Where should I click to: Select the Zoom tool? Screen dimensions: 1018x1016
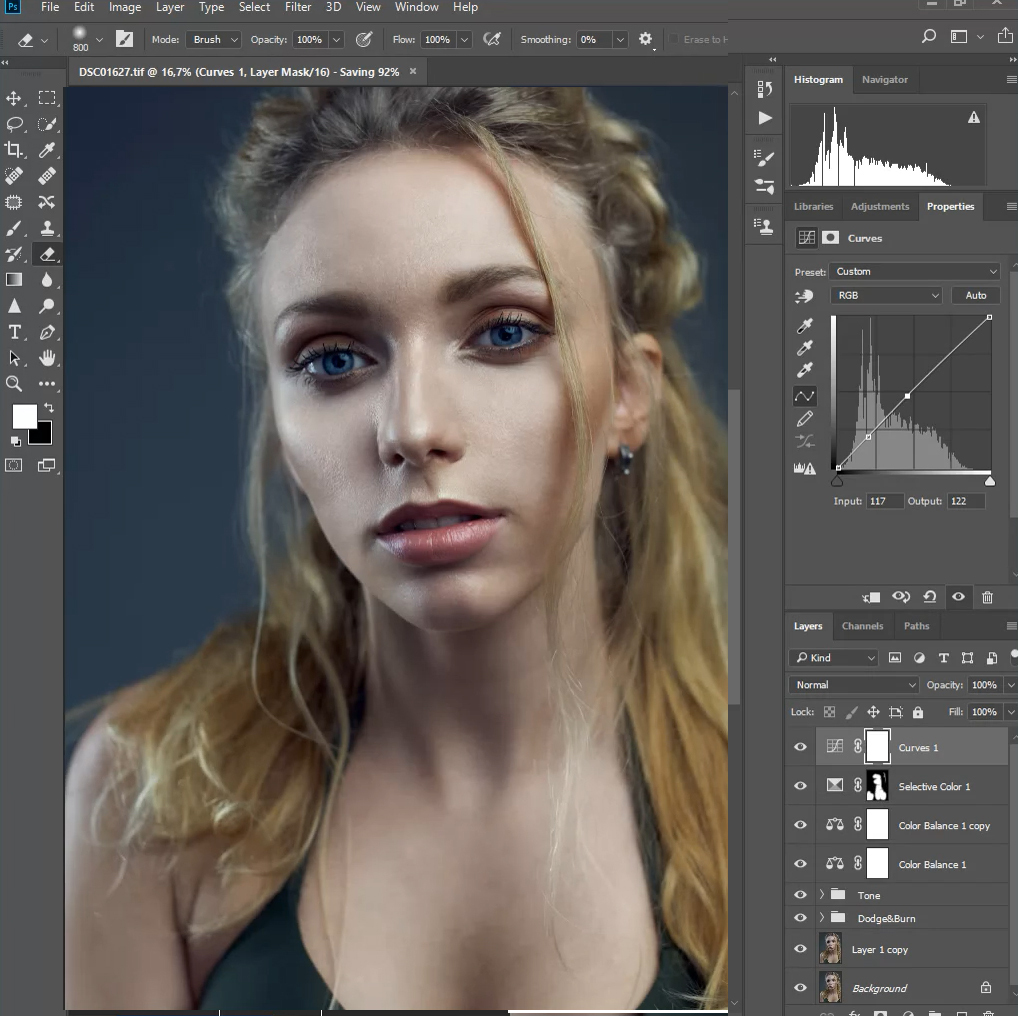pos(14,384)
